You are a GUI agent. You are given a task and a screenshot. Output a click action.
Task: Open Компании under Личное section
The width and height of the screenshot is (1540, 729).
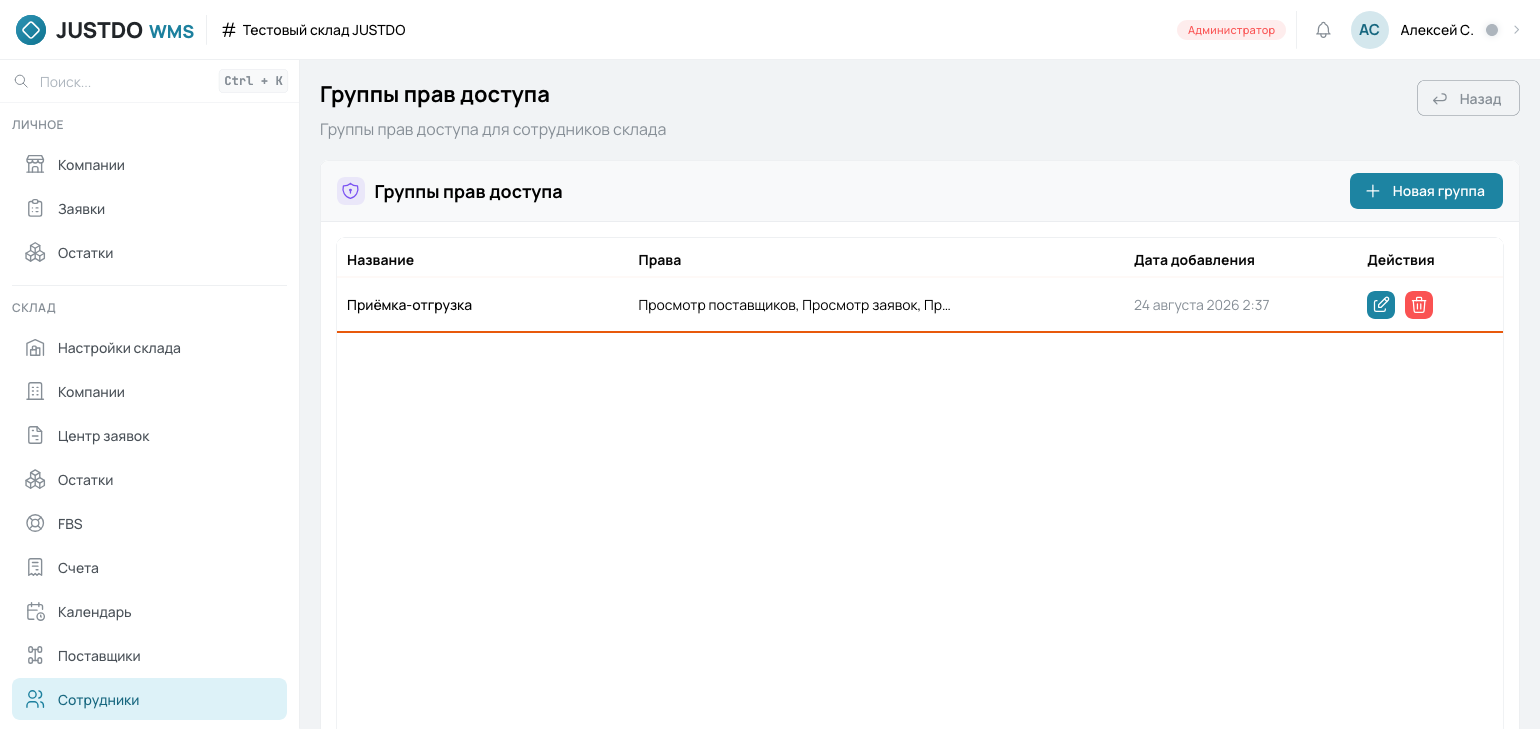(149, 165)
